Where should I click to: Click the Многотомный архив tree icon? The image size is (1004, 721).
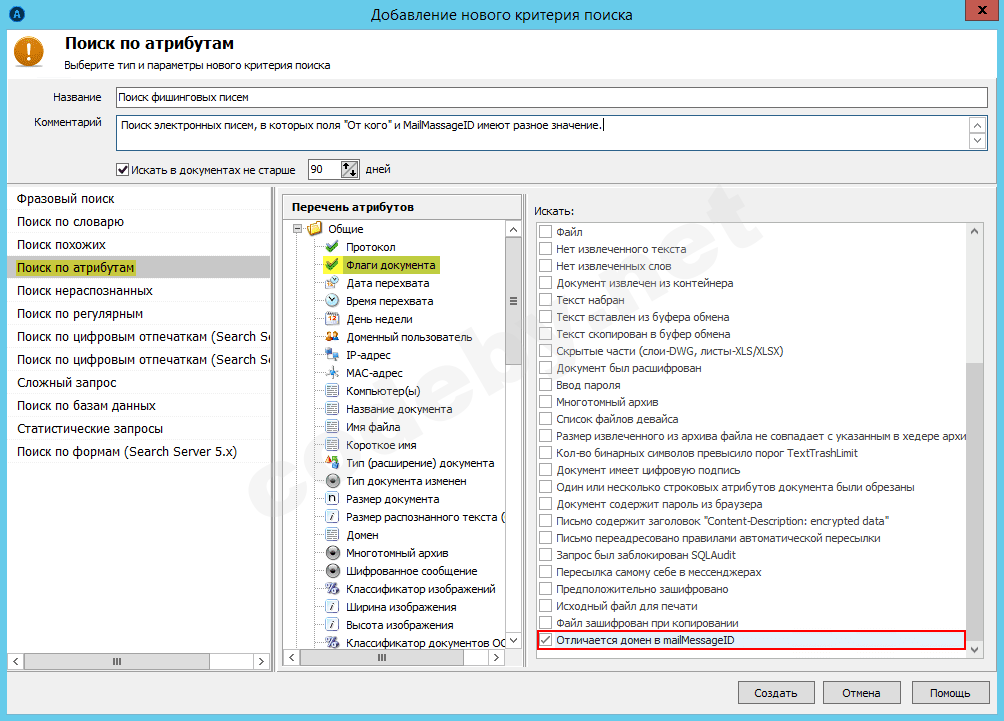click(332, 553)
